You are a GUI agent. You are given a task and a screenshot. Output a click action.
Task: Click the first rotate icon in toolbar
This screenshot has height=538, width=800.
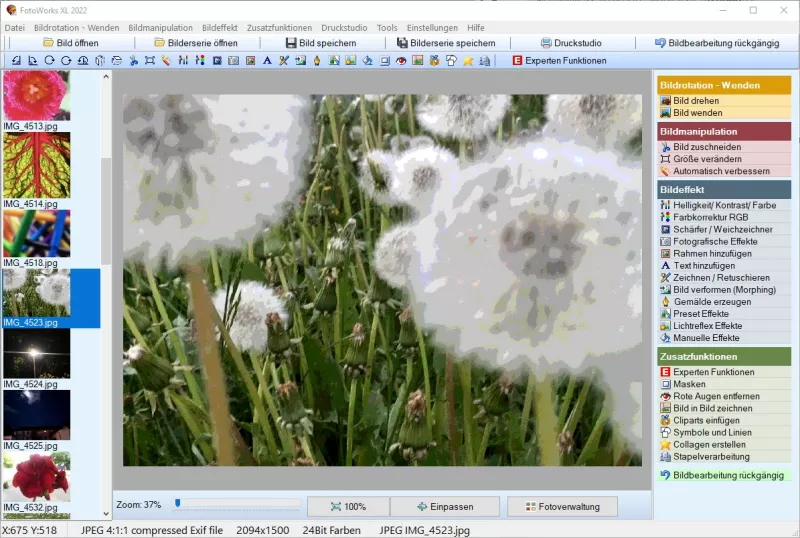[x=15, y=61]
